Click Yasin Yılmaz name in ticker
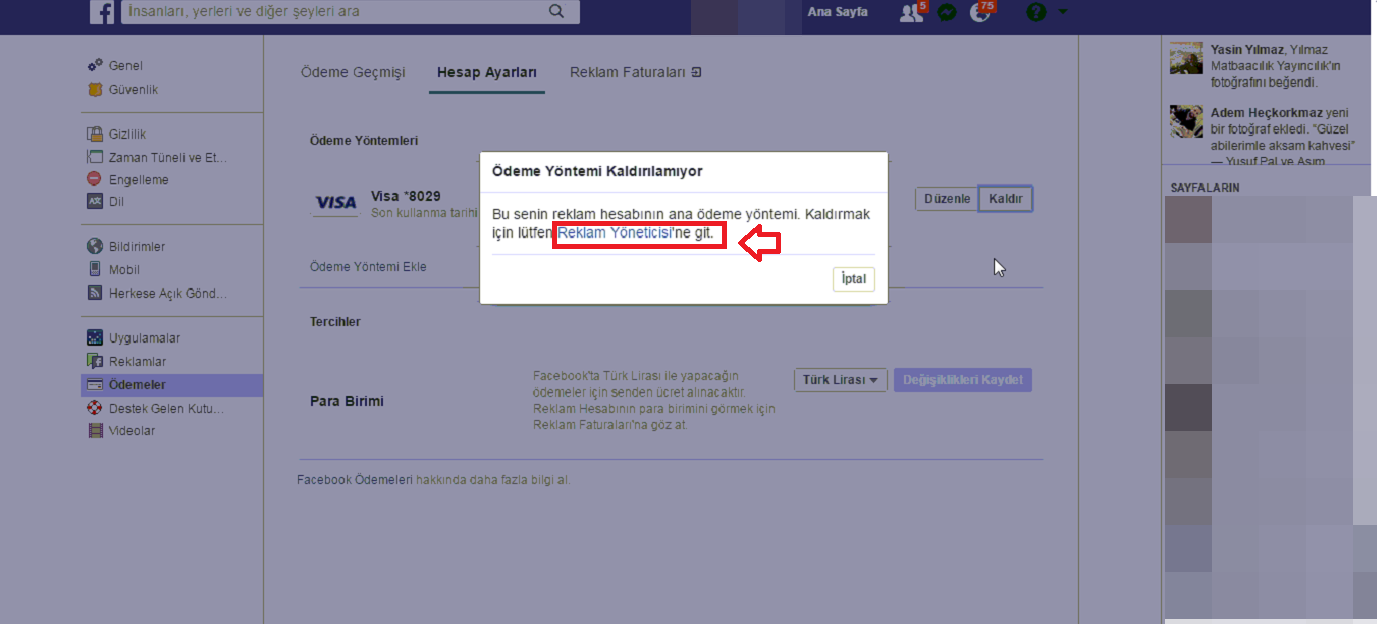Image resolution: width=1377 pixels, height=624 pixels. 1247,50
